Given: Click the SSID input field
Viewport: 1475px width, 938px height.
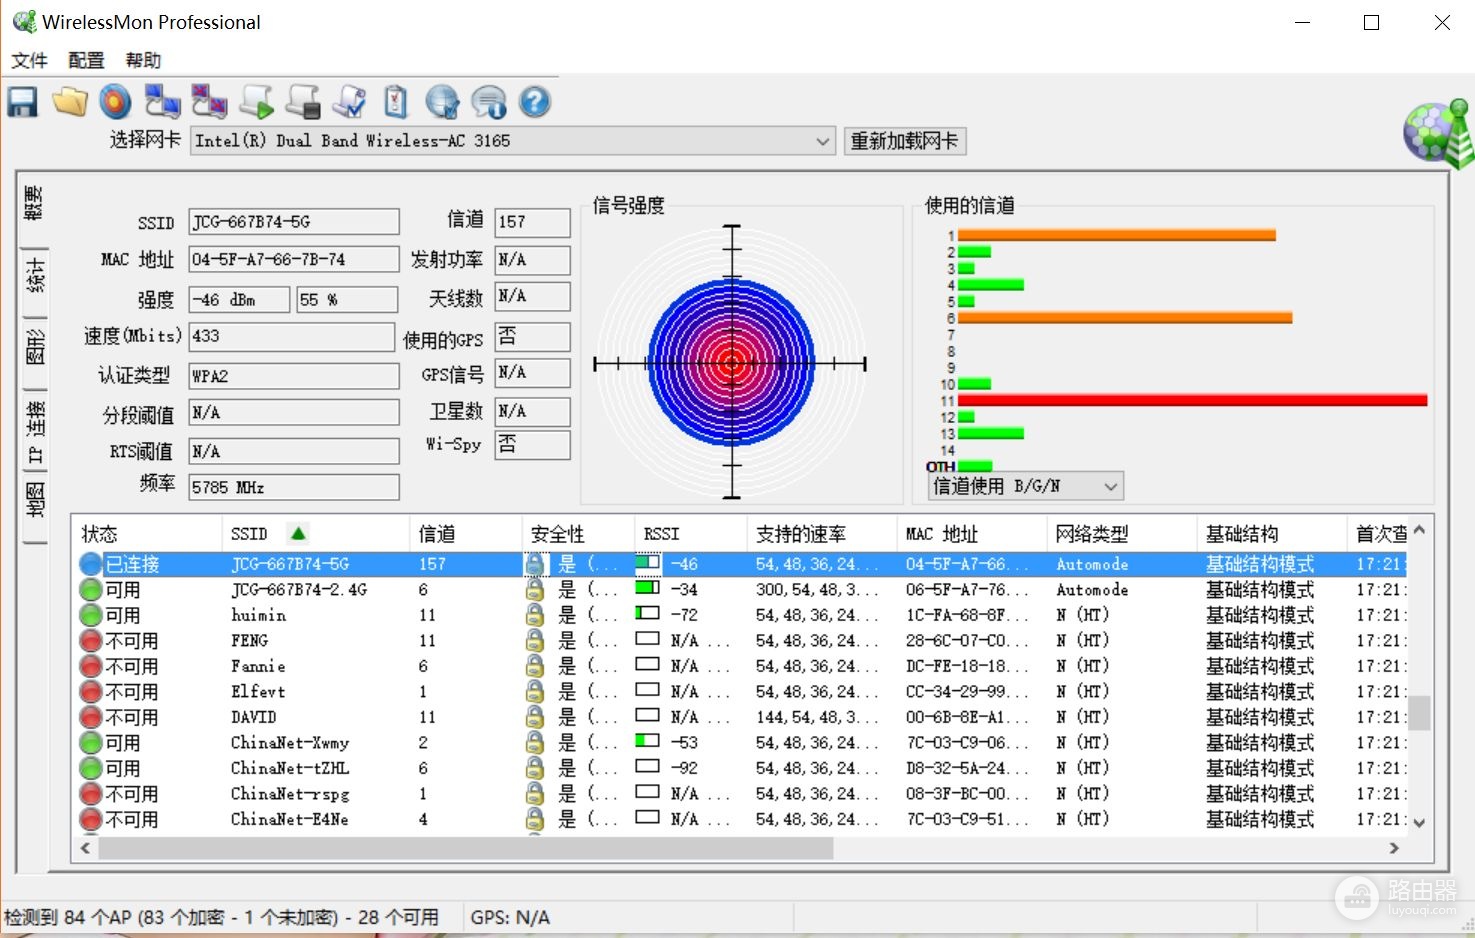Looking at the screenshot, I should point(294,222).
